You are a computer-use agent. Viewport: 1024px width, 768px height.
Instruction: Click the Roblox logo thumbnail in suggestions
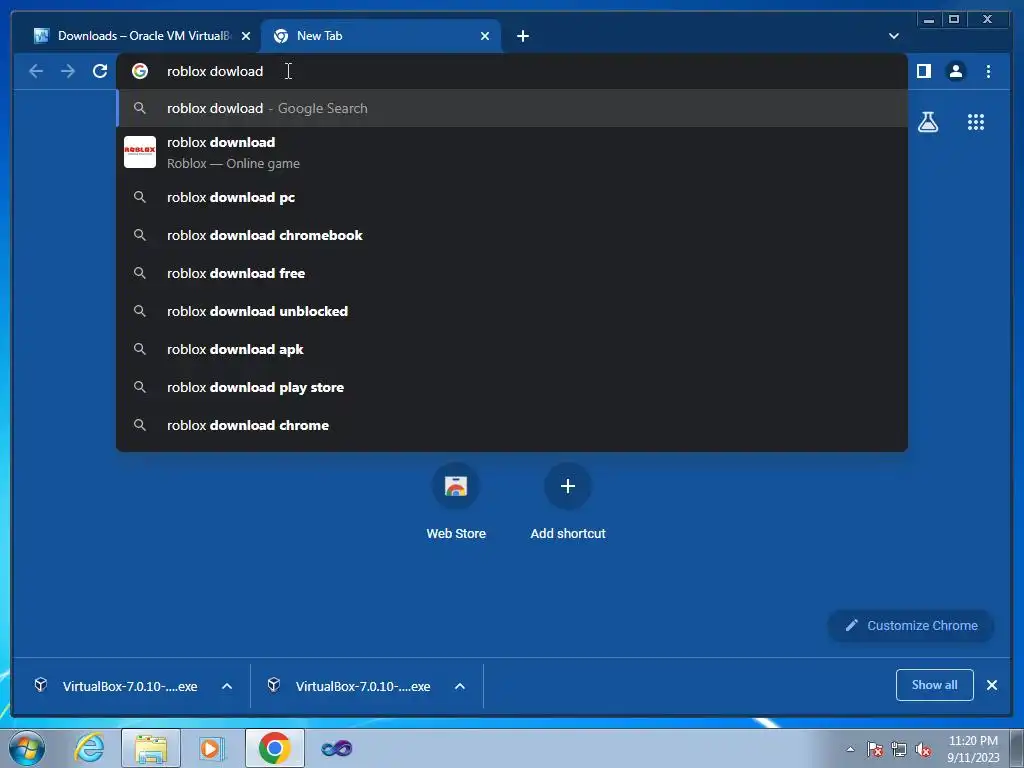click(x=140, y=152)
